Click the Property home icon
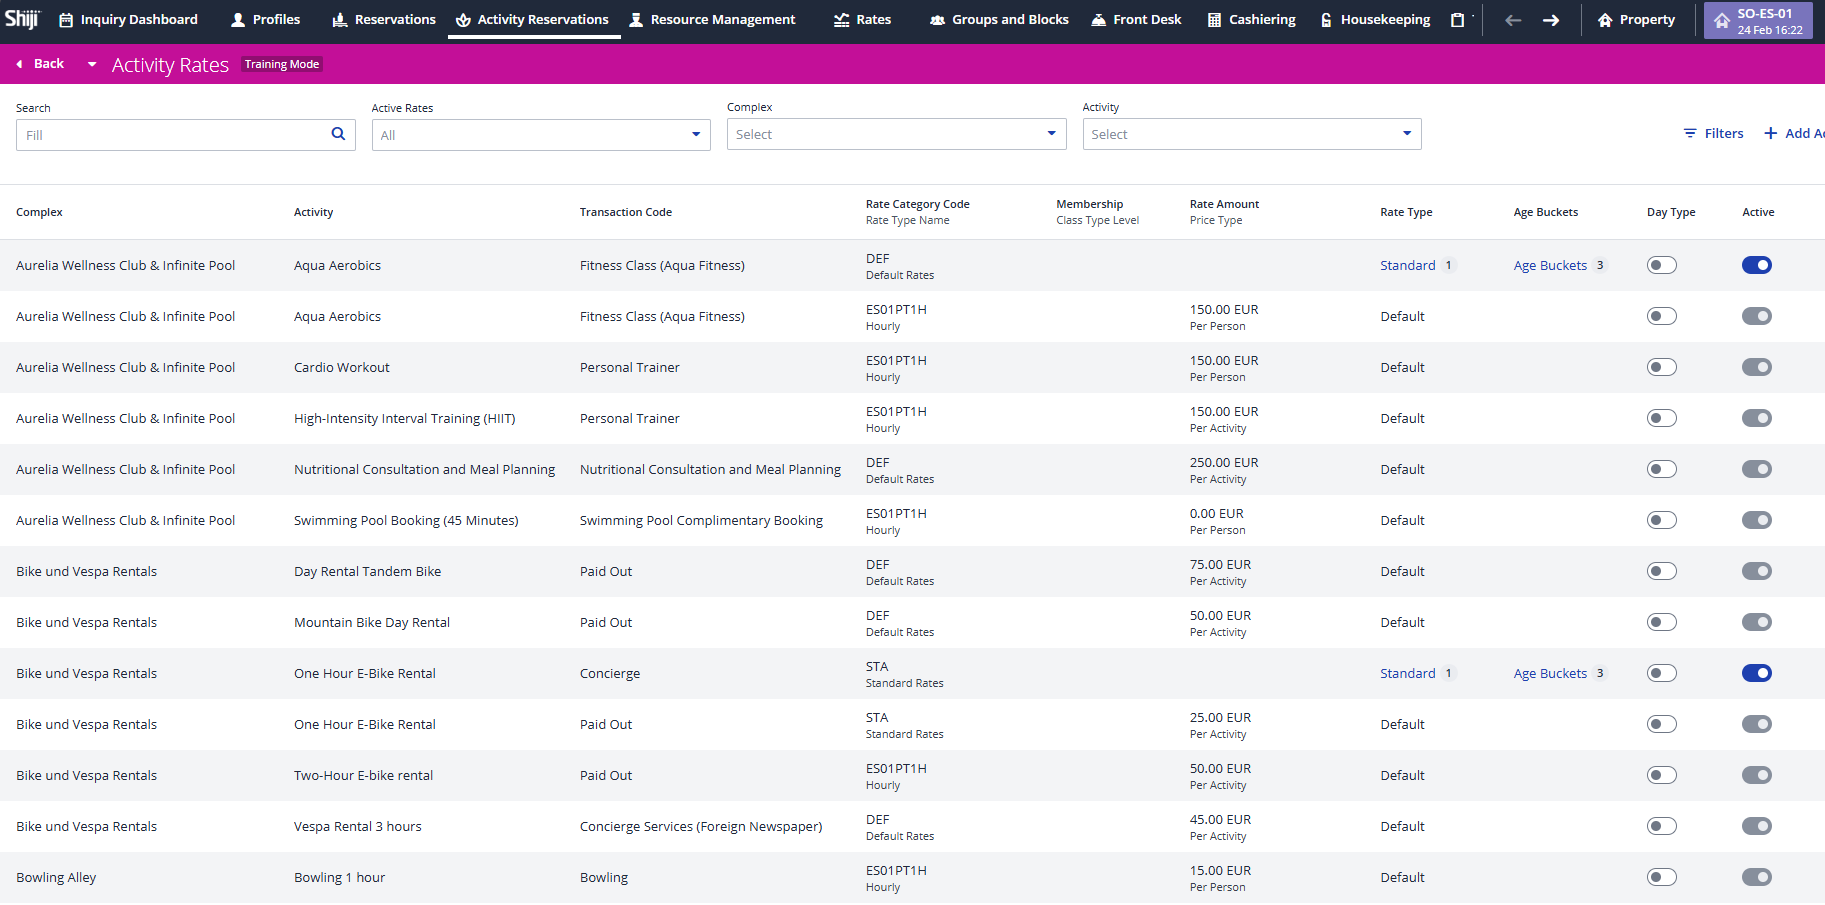The height and width of the screenshot is (905, 1825). (1605, 20)
